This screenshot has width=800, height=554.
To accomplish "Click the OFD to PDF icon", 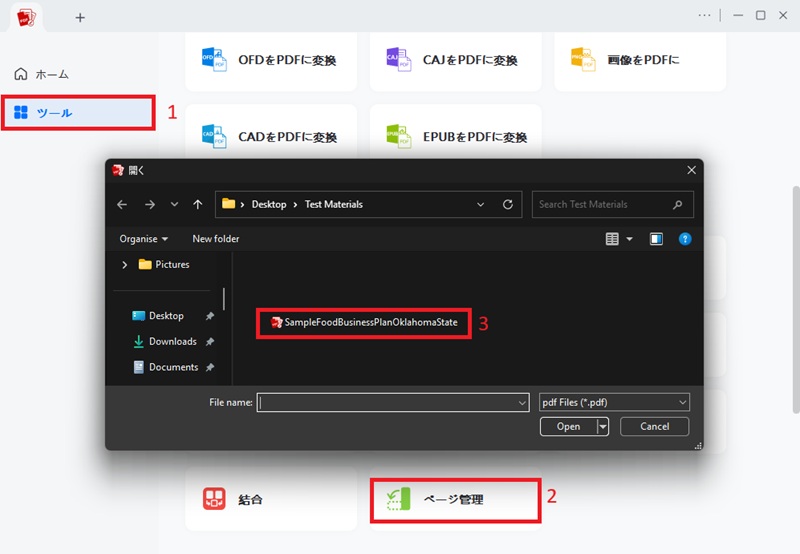I will point(214,60).
